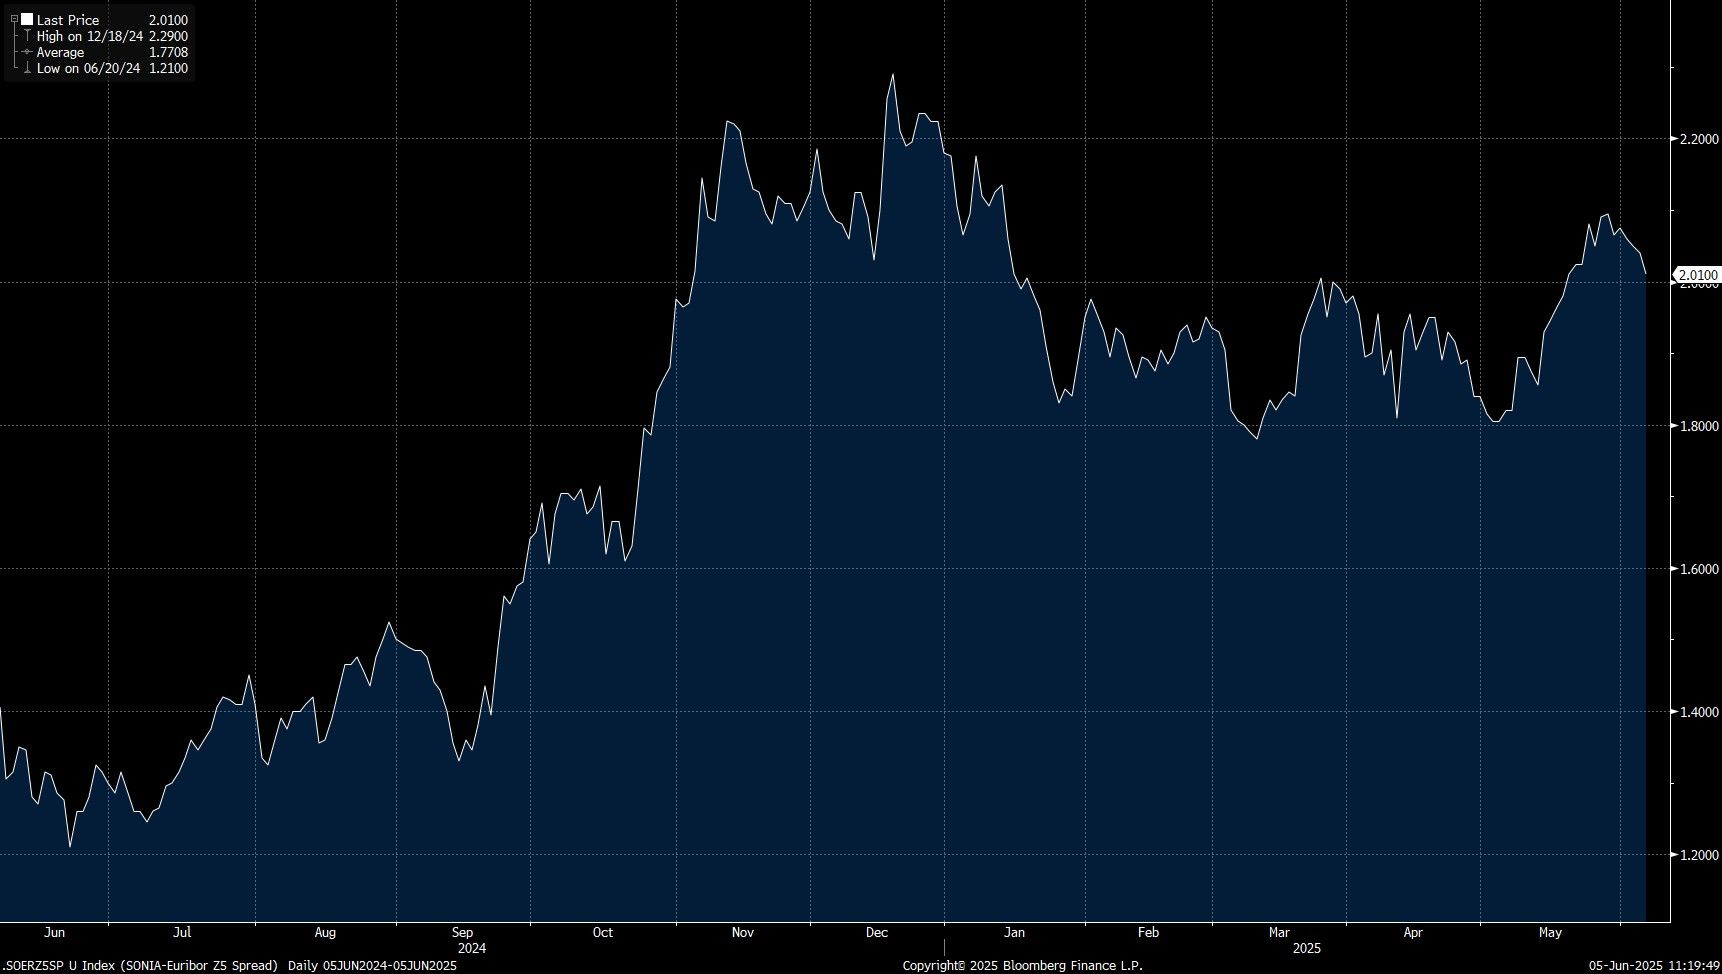Click the .SOERZ5SP U Index ticker text
The height and width of the screenshot is (974, 1722).
tap(58, 965)
